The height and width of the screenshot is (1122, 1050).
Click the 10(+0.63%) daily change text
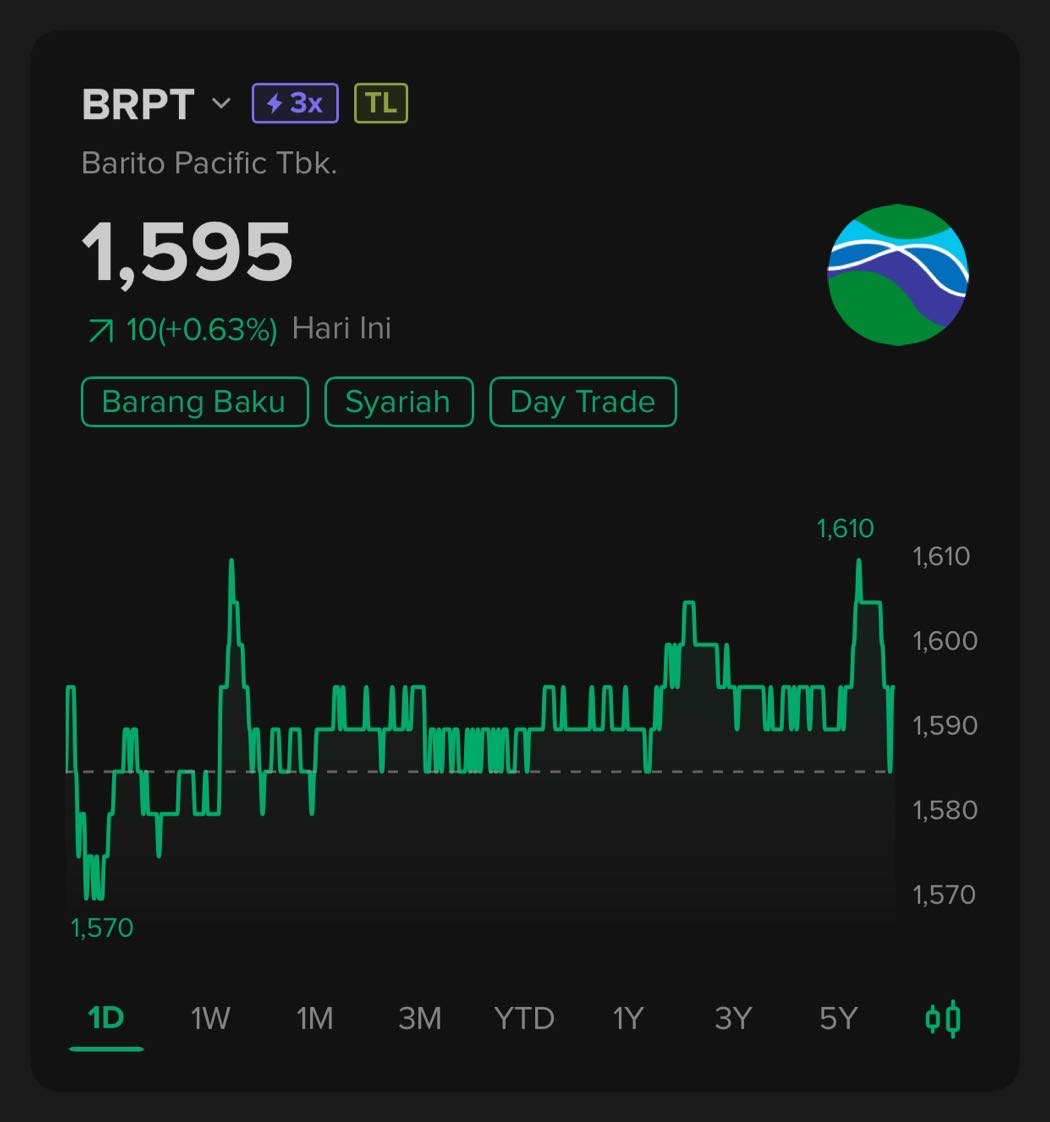(195, 326)
